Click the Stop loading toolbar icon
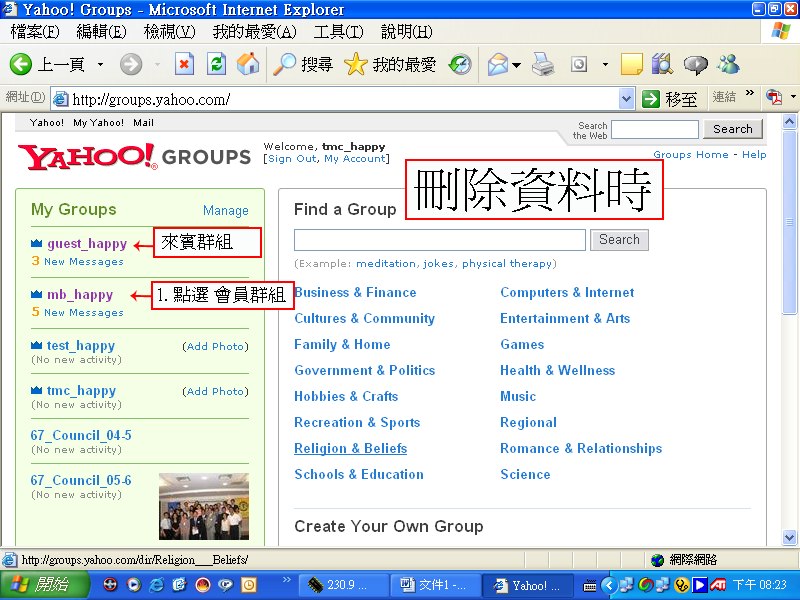The height and width of the screenshot is (600, 800). pyautogui.click(x=184, y=65)
